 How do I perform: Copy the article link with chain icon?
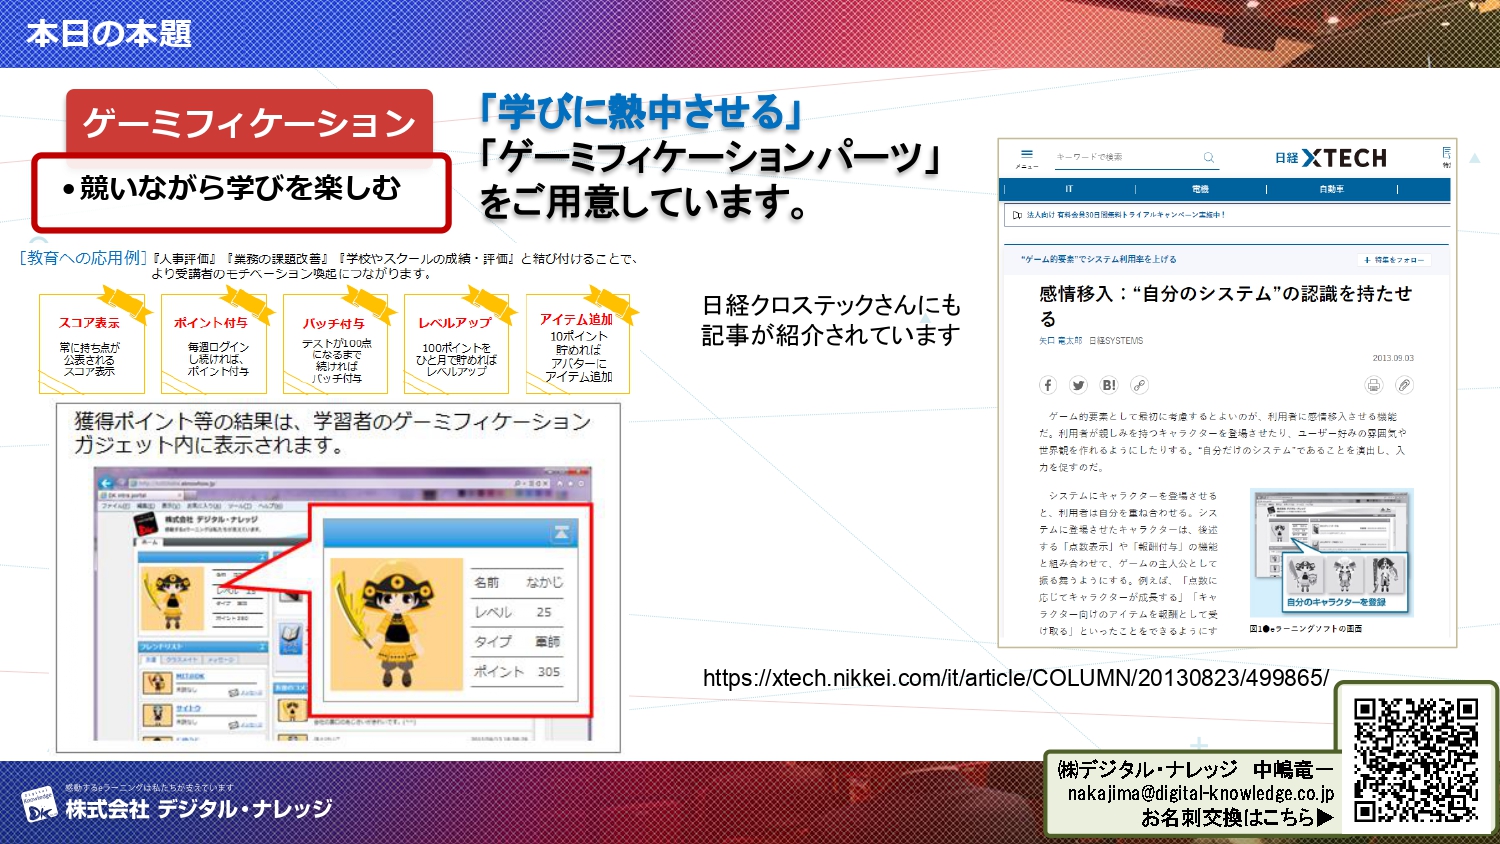1139,385
